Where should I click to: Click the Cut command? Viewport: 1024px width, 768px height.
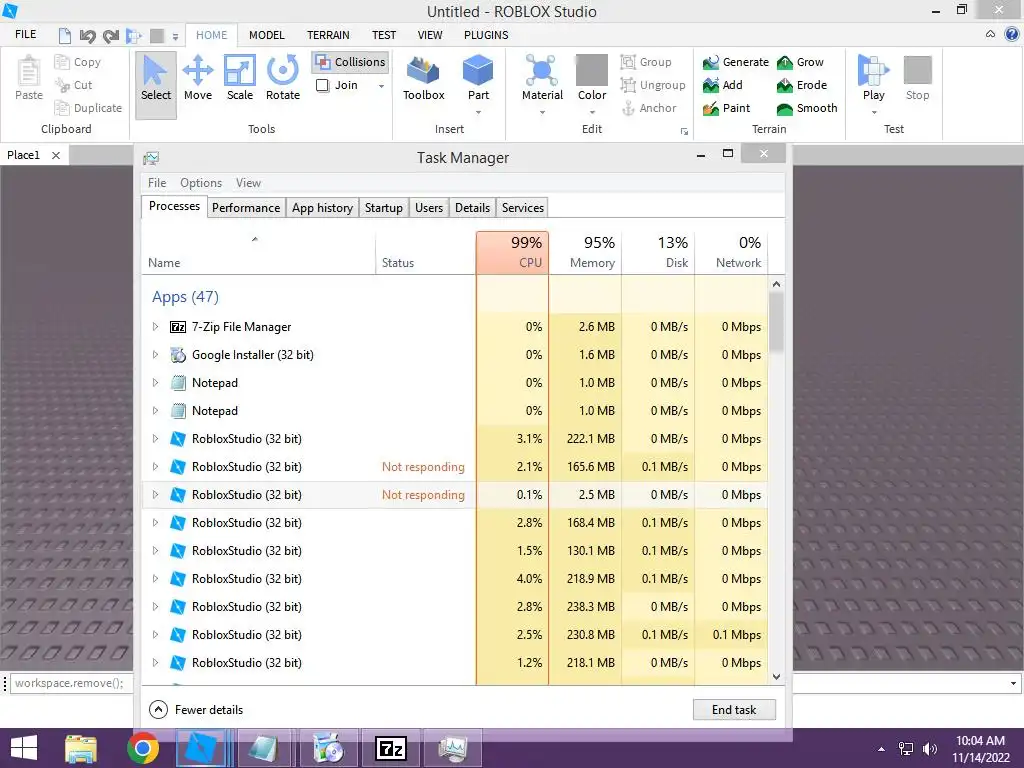pos(73,85)
